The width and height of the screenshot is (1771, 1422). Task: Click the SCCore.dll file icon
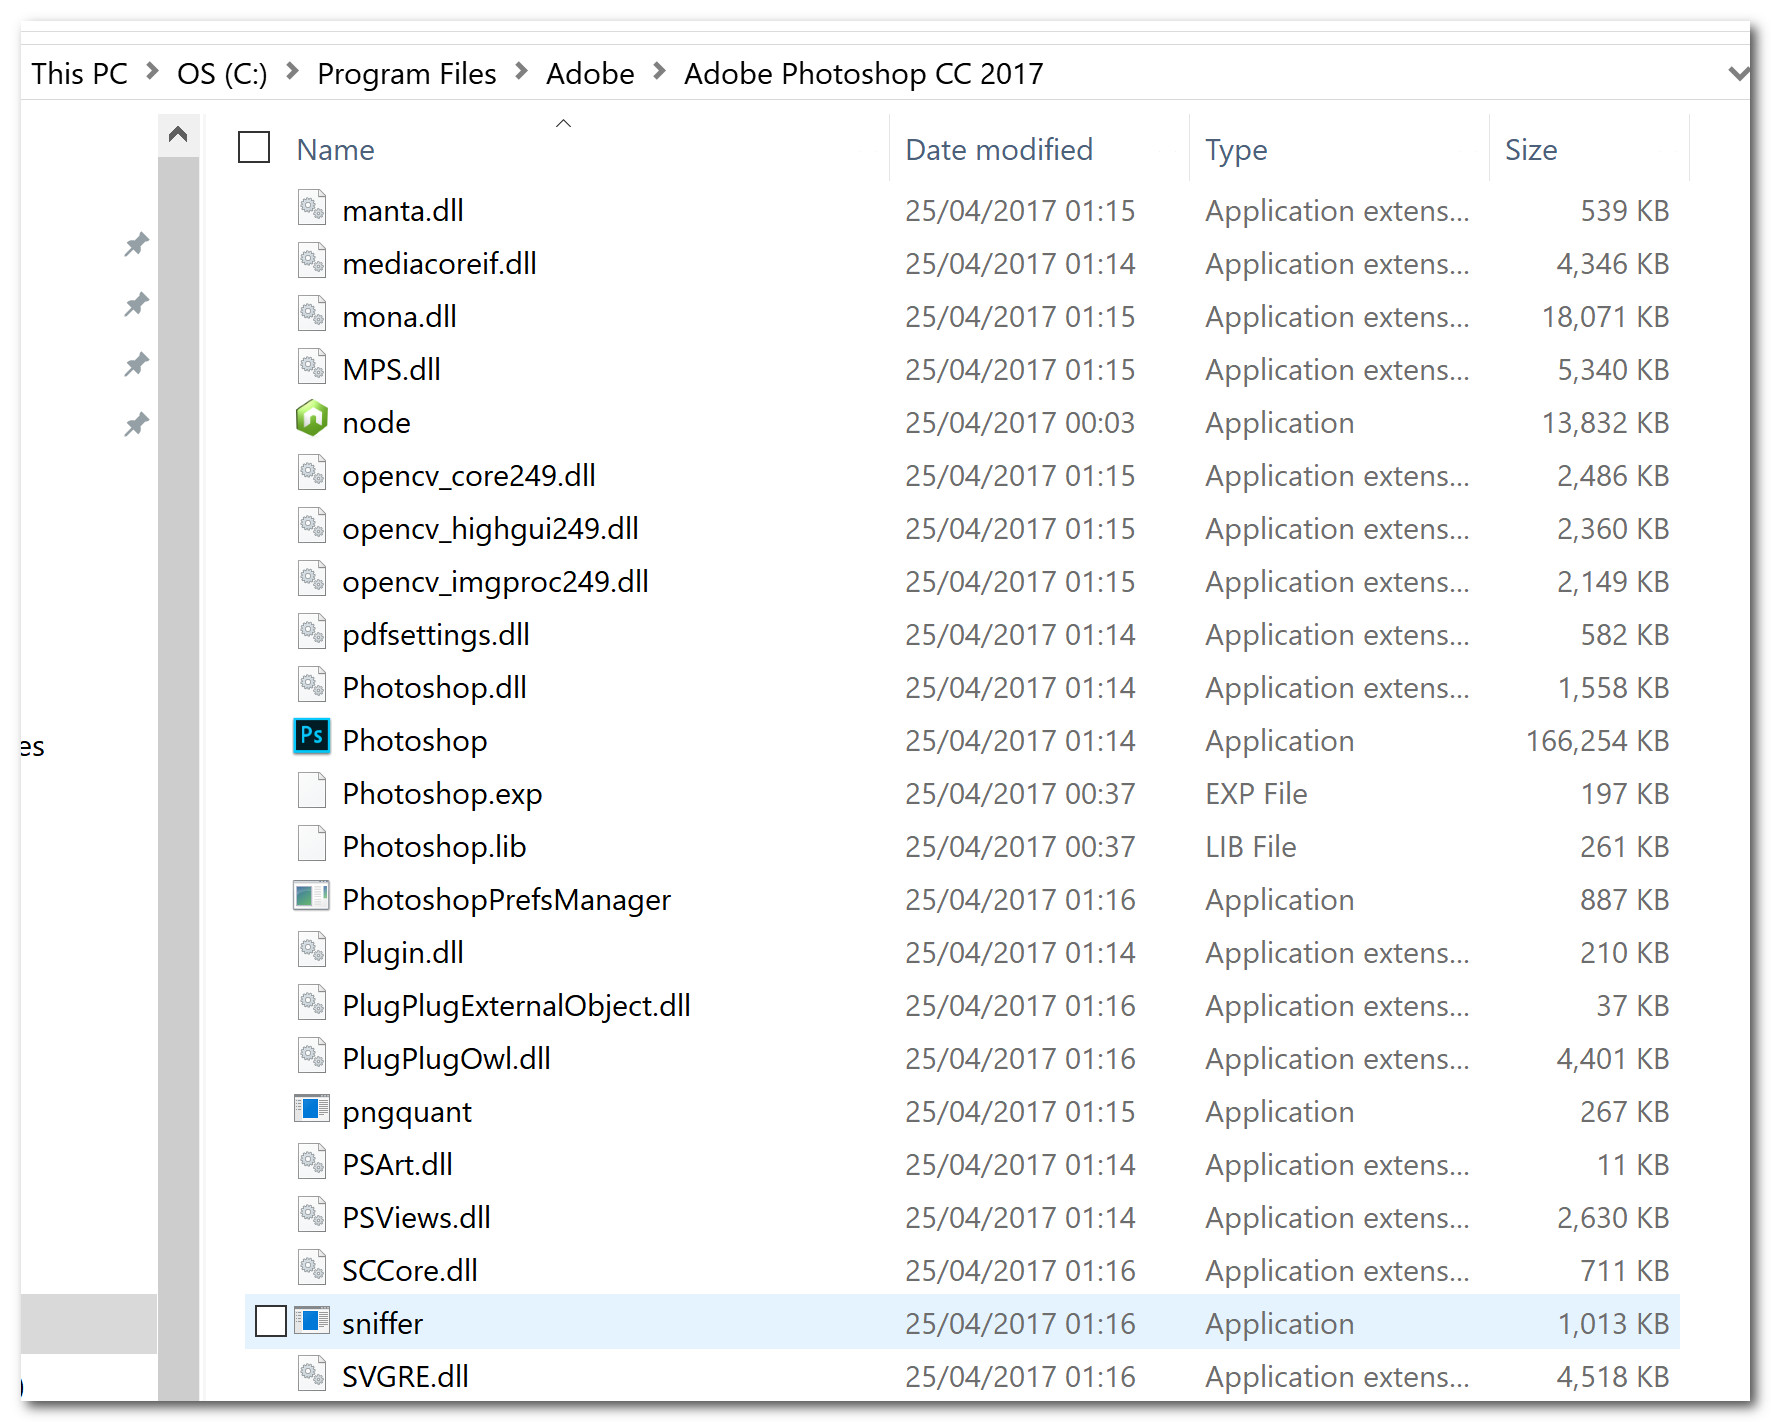(x=312, y=1268)
